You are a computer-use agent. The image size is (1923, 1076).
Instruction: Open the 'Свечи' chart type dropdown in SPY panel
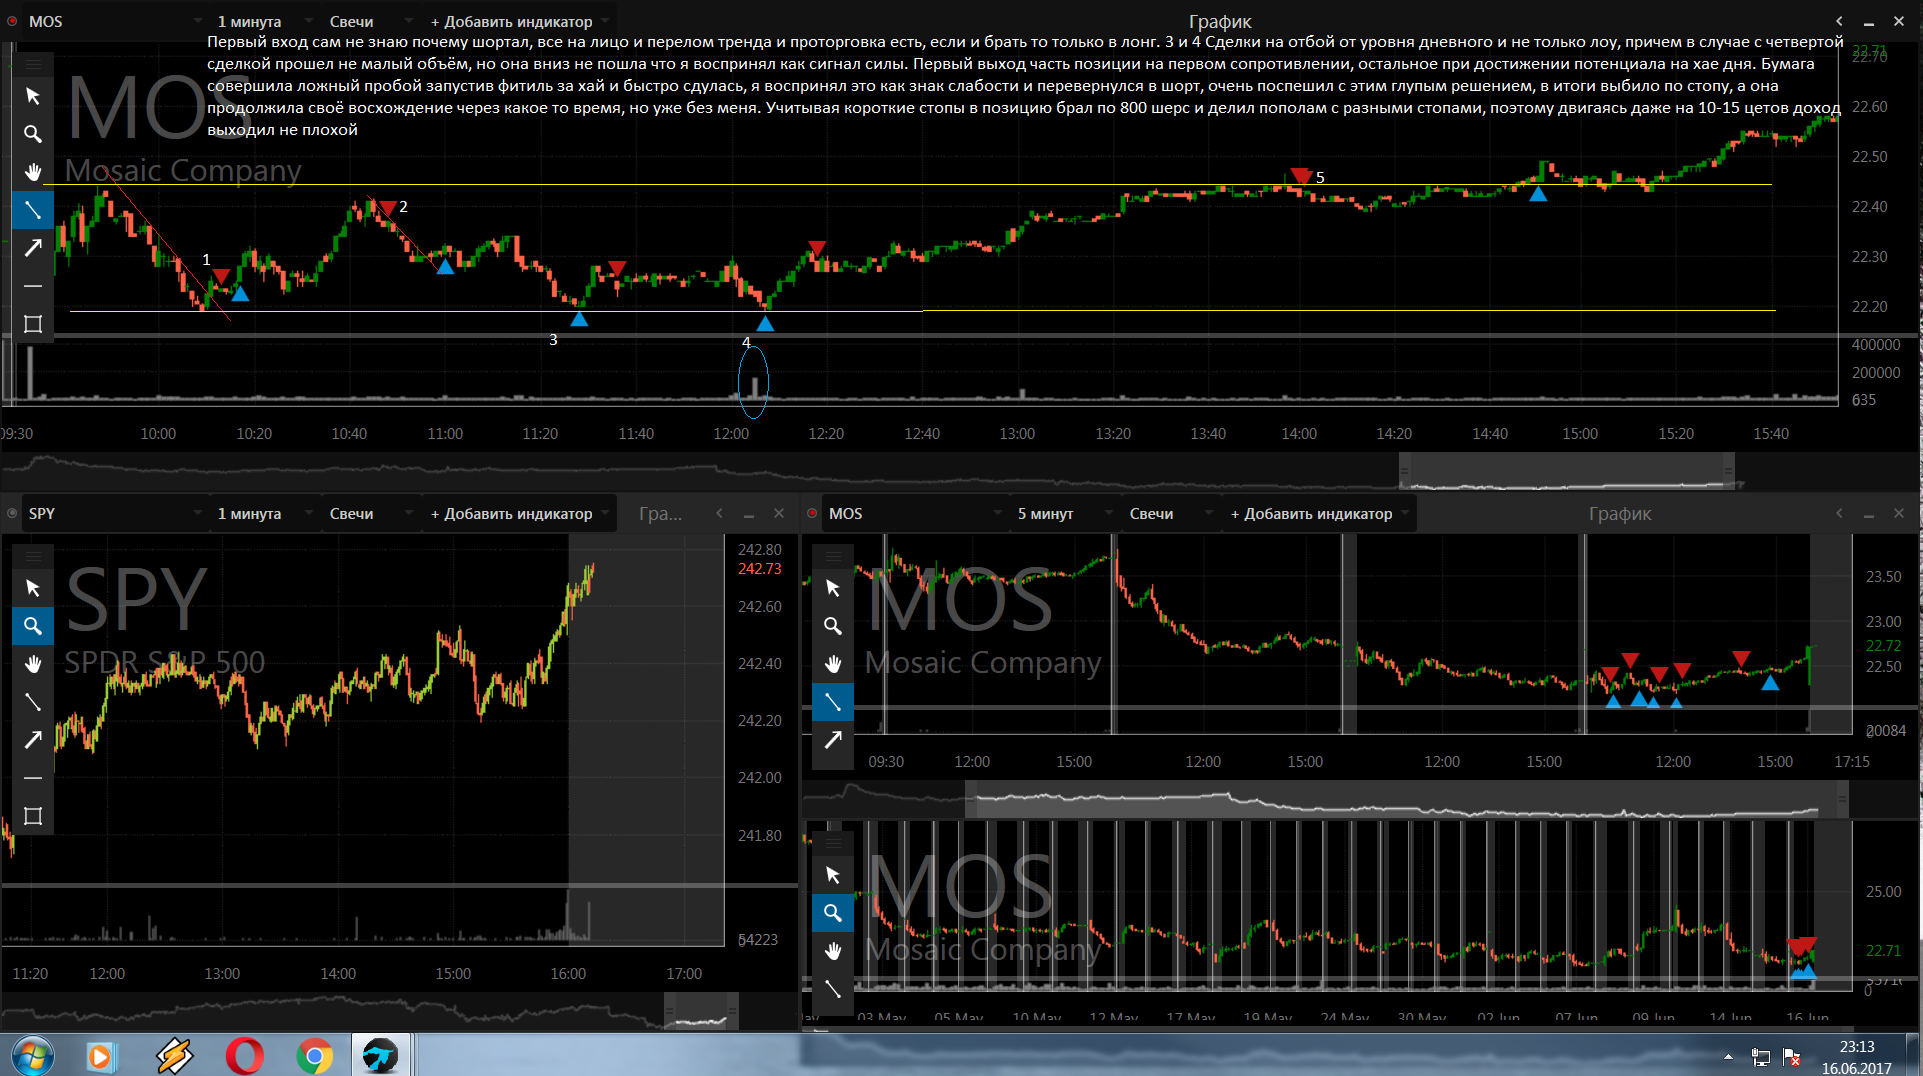pyautogui.click(x=408, y=513)
